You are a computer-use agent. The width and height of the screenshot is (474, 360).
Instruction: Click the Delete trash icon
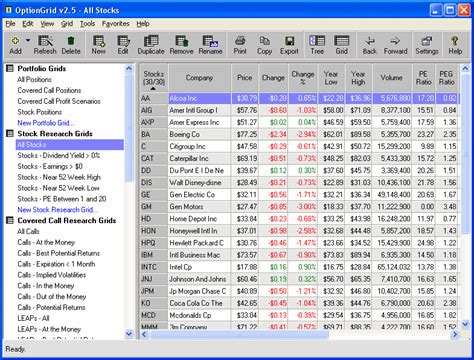[x=71, y=45]
